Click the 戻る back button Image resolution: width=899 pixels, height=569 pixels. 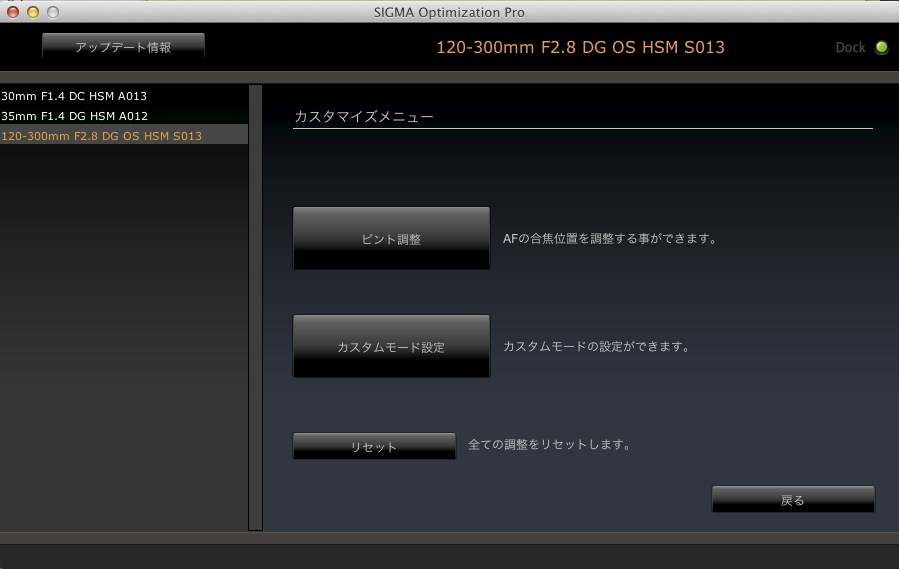pyautogui.click(x=793, y=499)
